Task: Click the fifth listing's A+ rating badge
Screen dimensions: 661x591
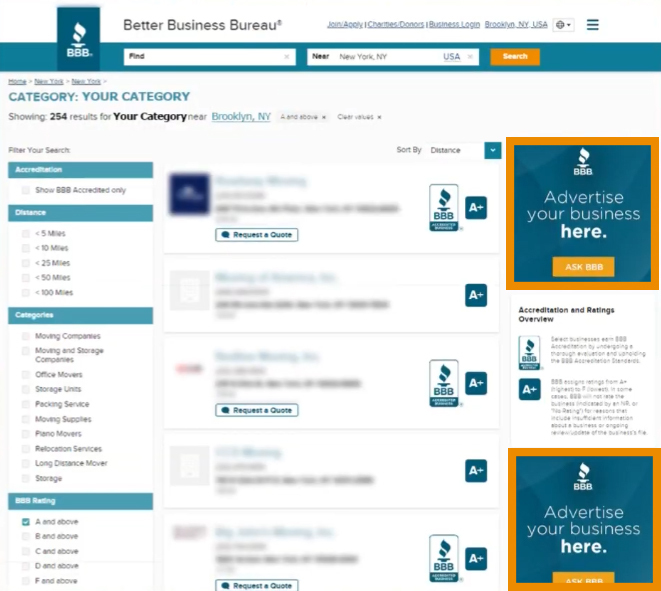Action: 476,559
